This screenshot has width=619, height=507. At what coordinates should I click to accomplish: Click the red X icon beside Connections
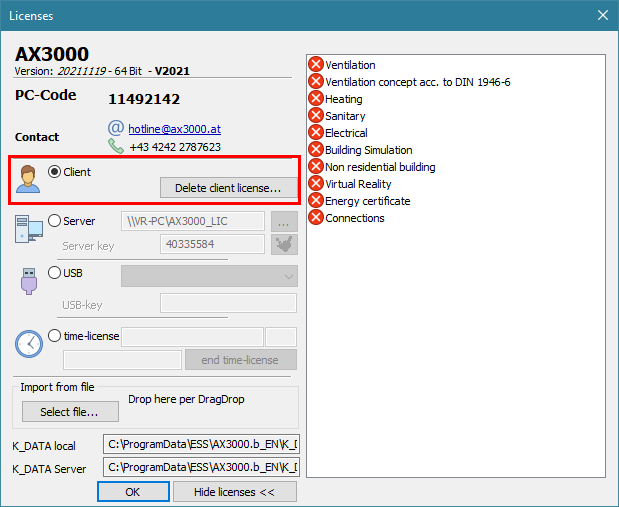316,217
